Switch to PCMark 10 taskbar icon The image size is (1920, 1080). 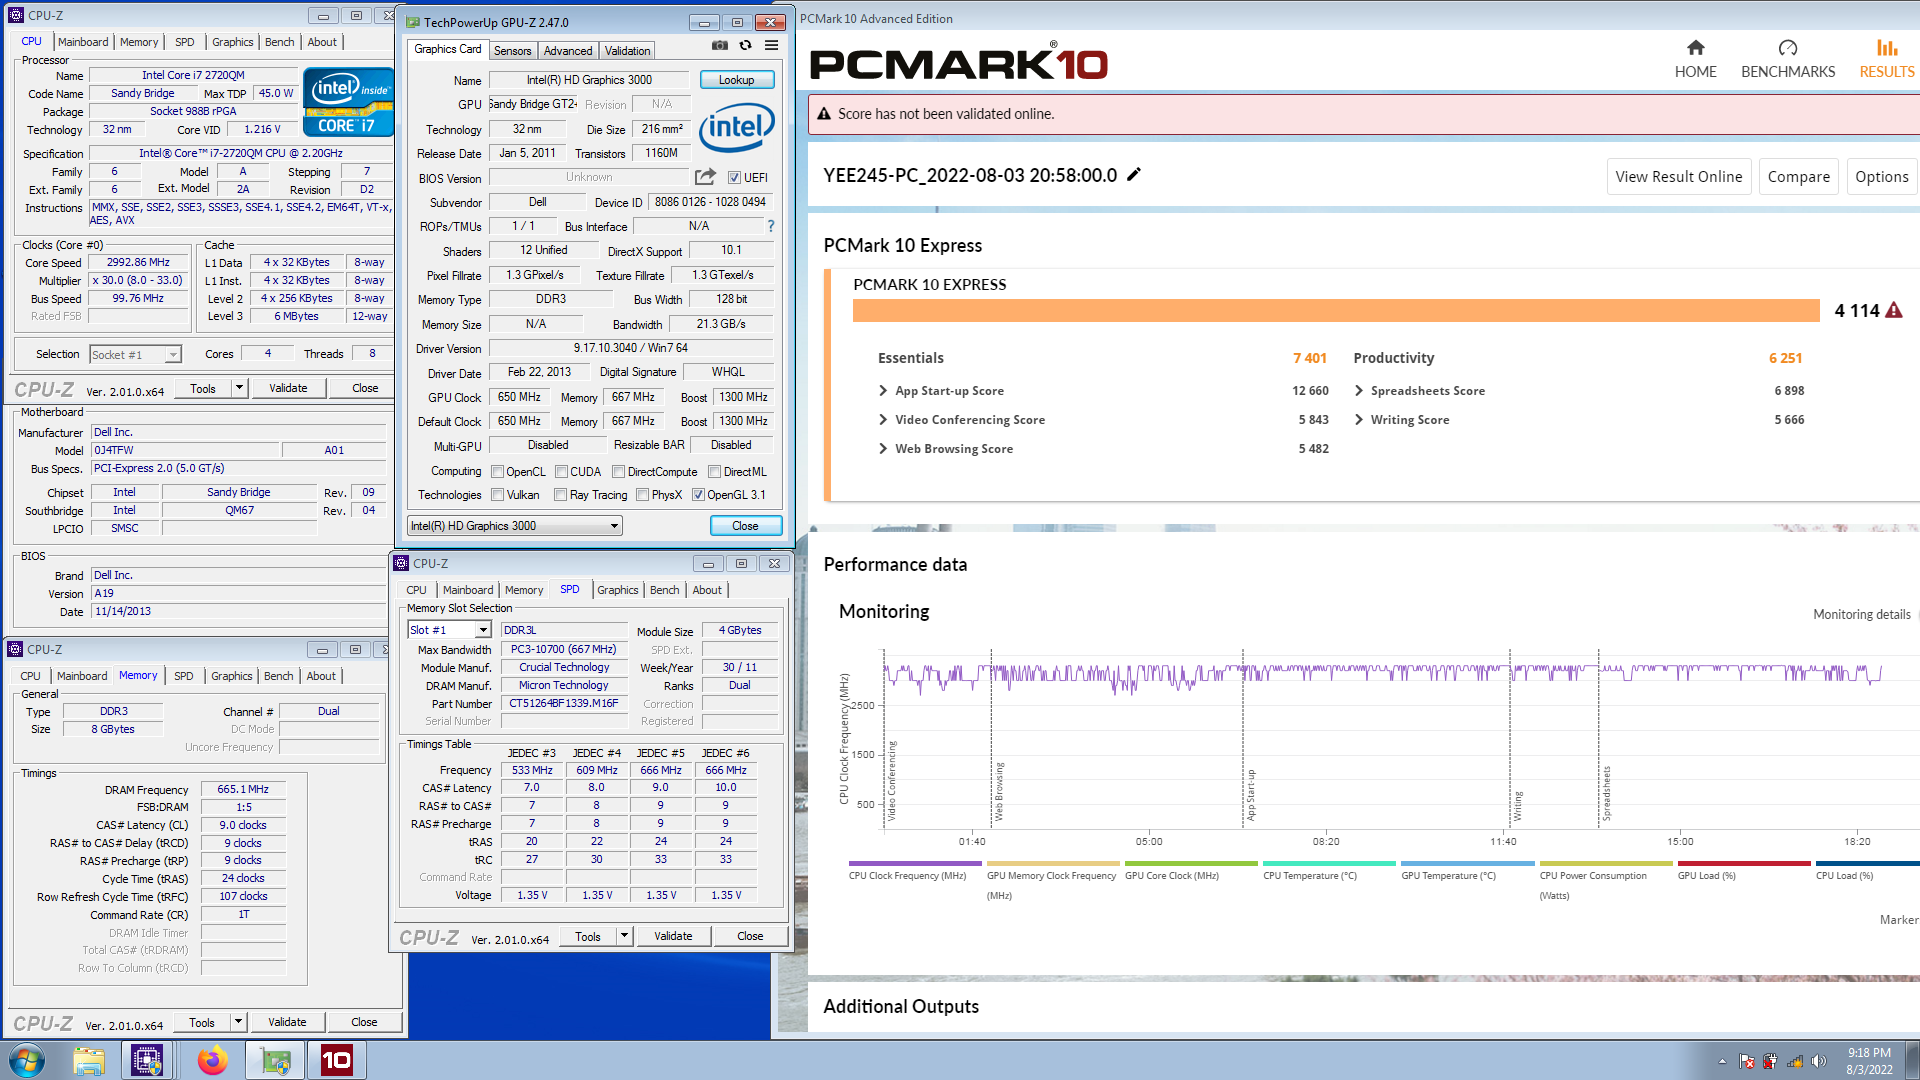click(x=337, y=1060)
